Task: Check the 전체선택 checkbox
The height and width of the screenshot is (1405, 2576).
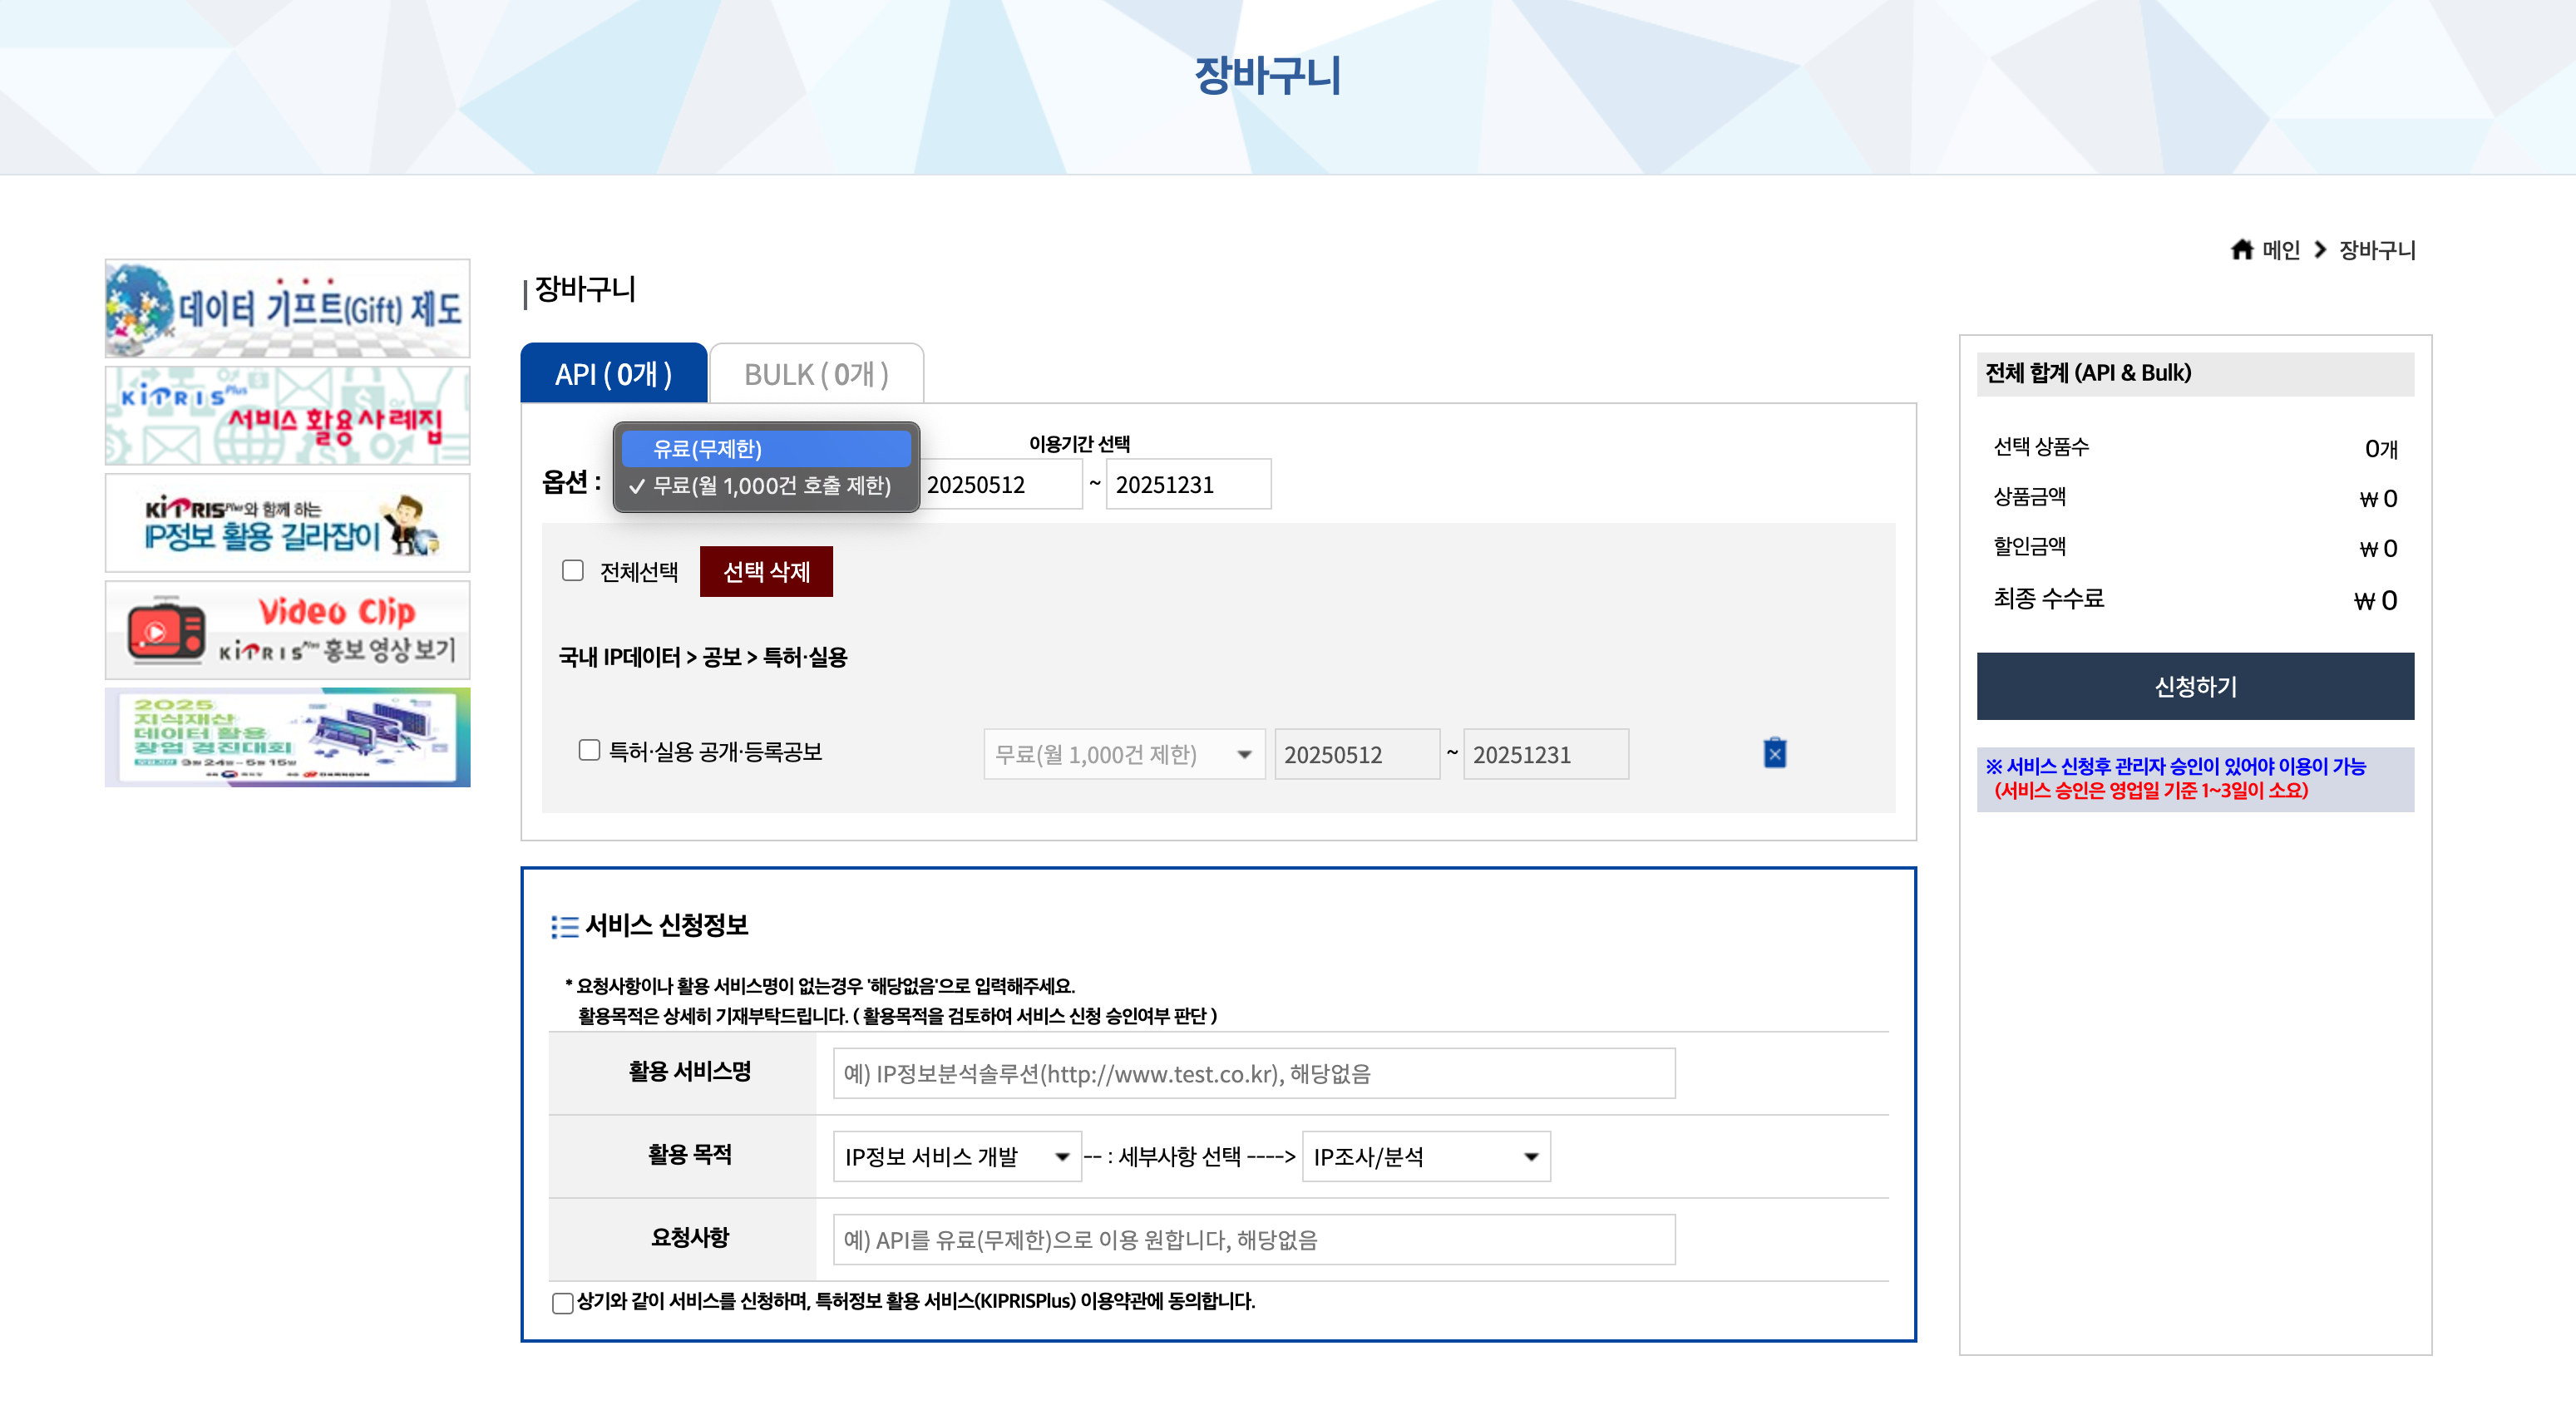Action: 573,571
